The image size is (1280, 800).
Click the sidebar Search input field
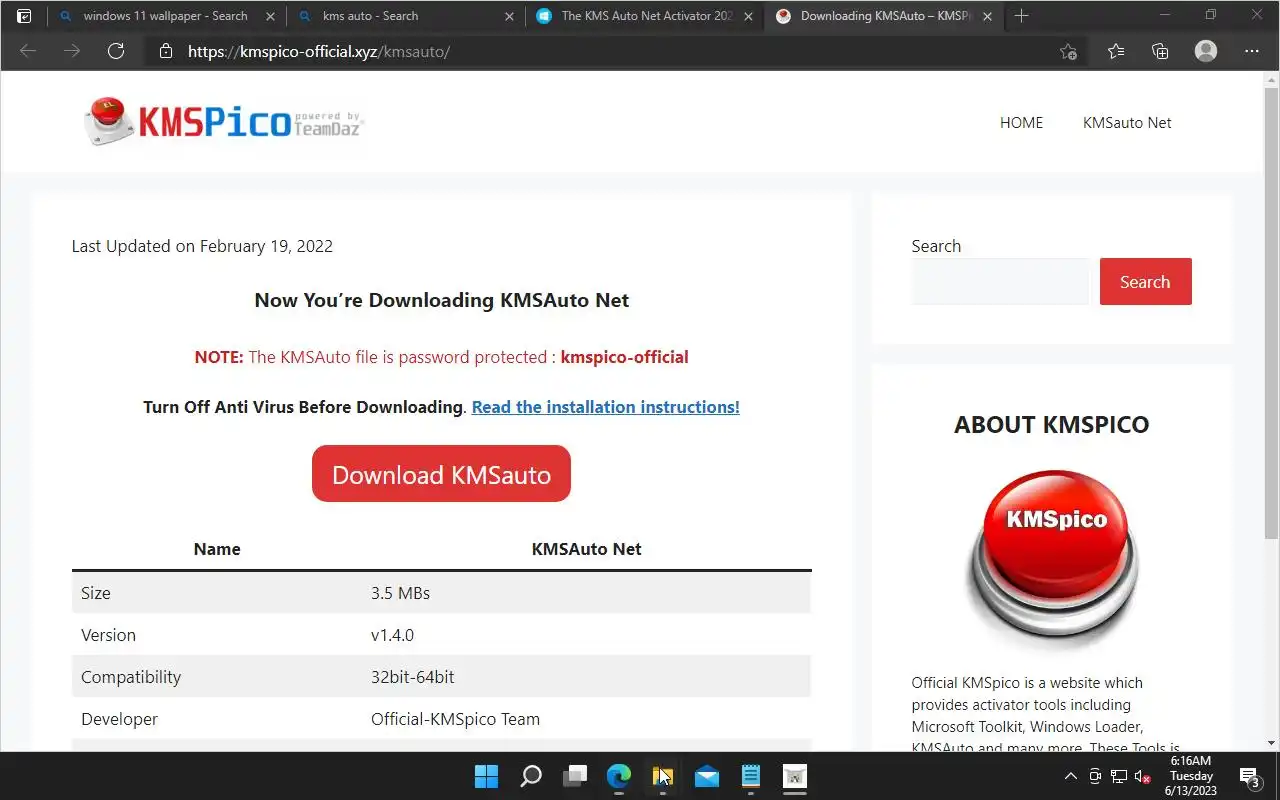[x=1000, y=282]
